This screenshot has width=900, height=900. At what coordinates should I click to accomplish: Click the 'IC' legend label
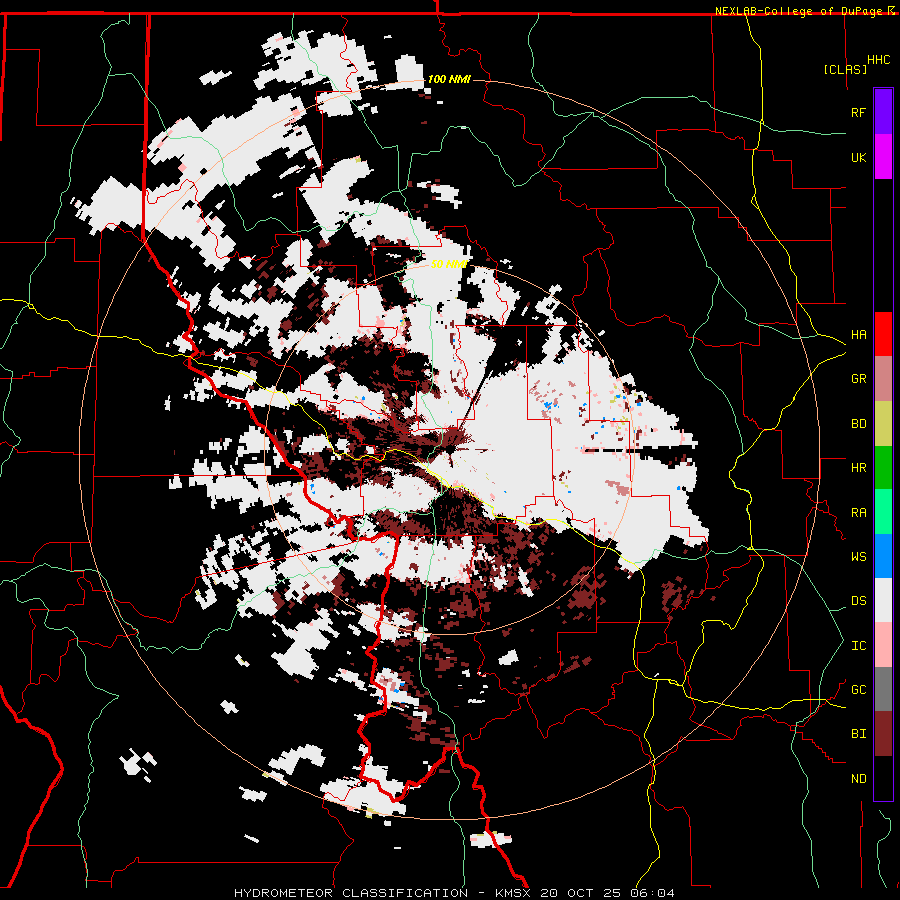(x=858, y=646)
